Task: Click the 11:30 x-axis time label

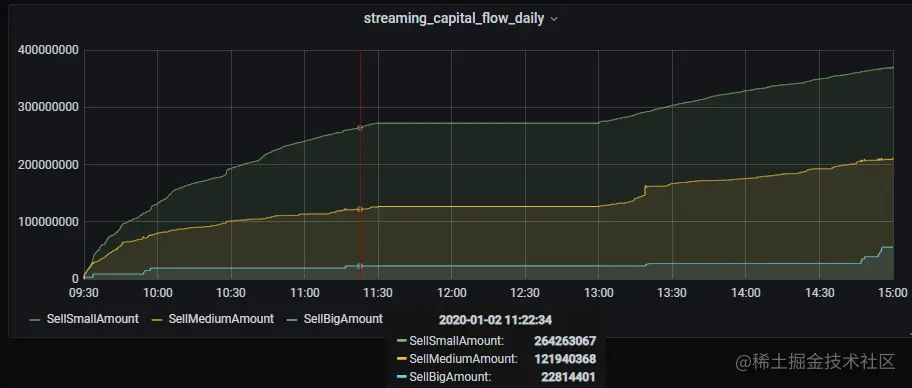Action: 378,293
